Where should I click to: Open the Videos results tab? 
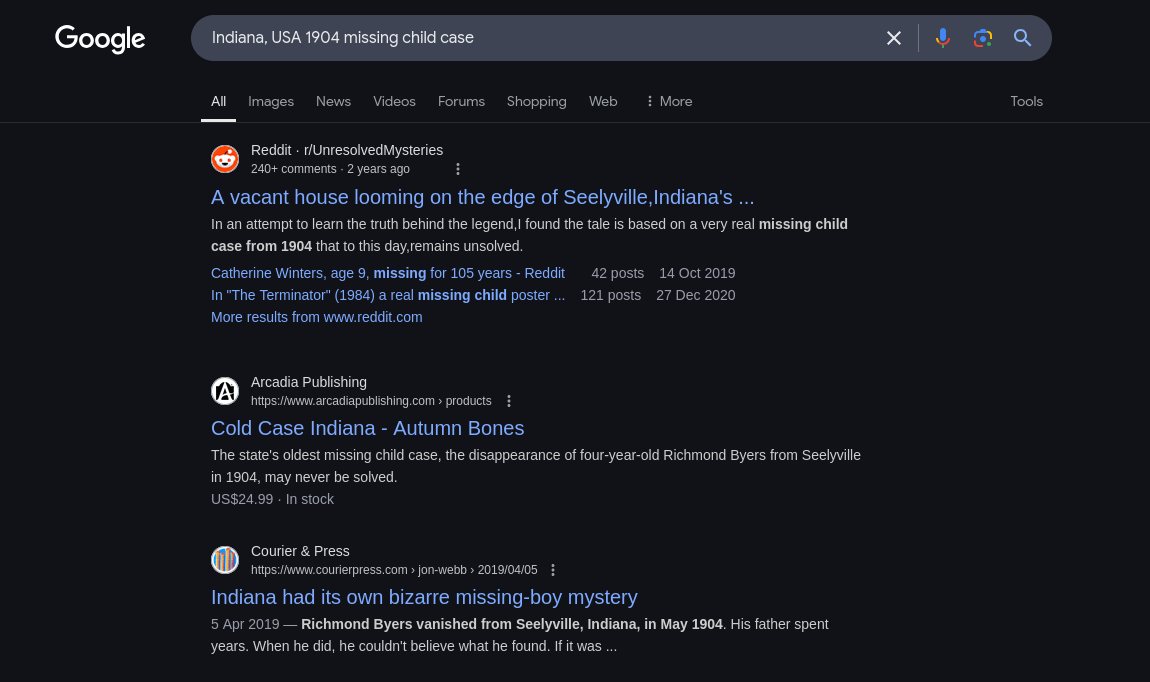click(x=394, y=101)
